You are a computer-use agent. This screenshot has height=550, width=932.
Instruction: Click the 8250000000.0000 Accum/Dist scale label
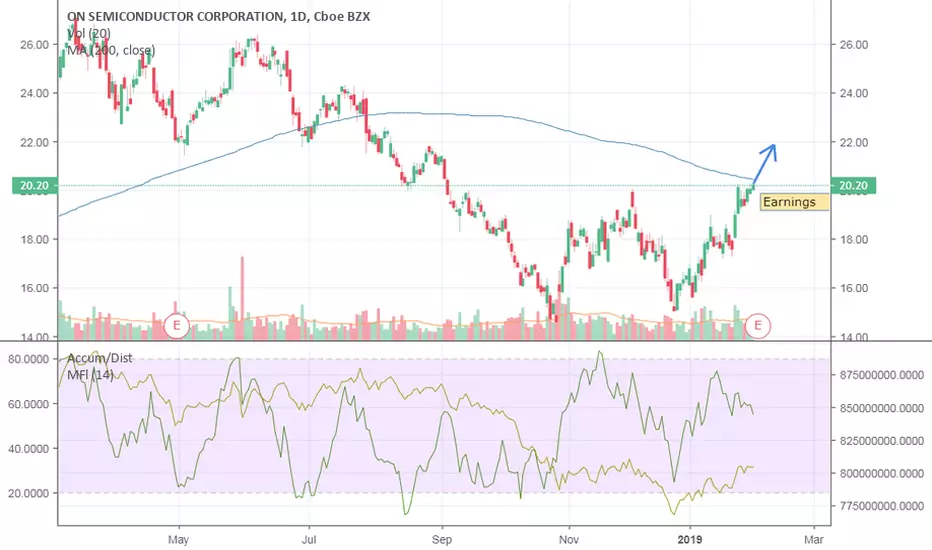pyautogui.click(x=882, y=441)
